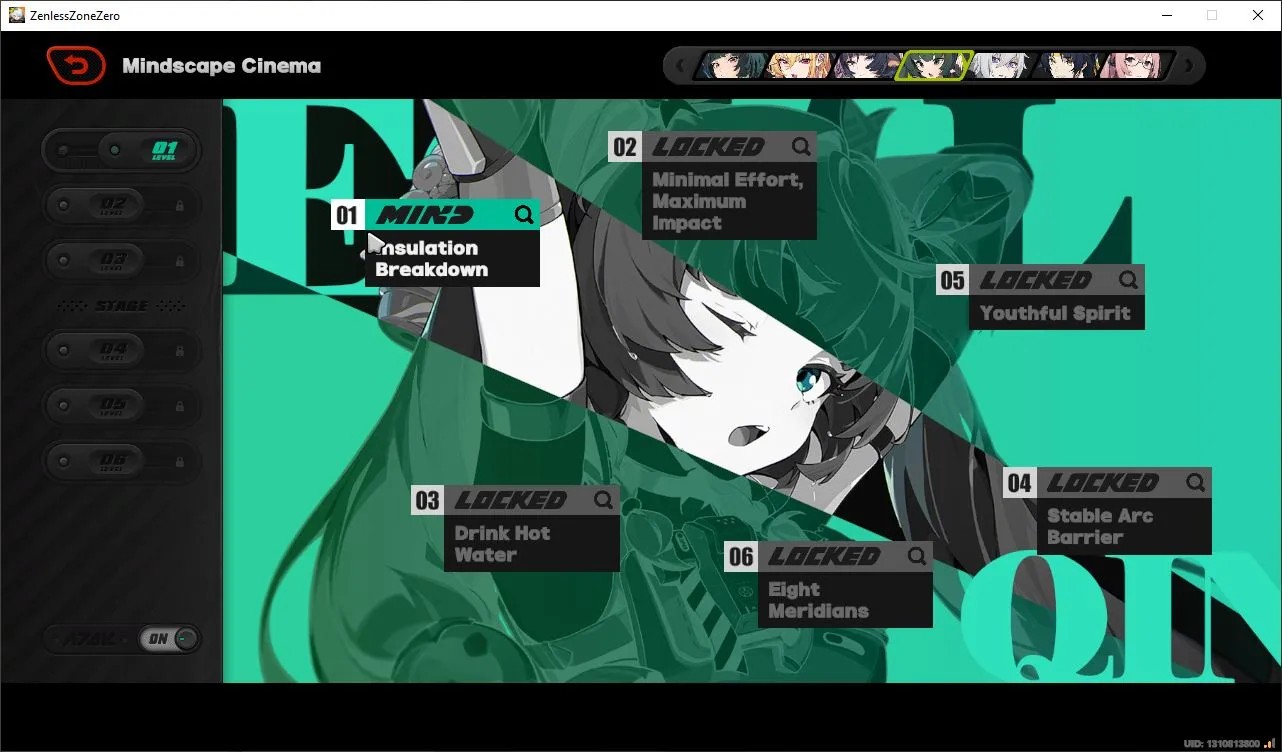This screenshot has height=752, width=1282.
Task: Click the magnifier on Minimal Effort, Maximum Impact
Action: (x=801, y=147)
